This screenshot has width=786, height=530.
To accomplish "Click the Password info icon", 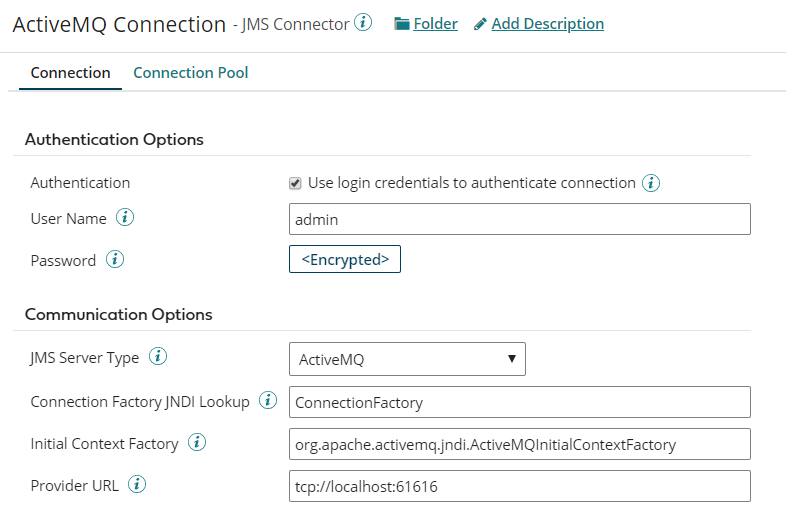I will pos(115,260).
